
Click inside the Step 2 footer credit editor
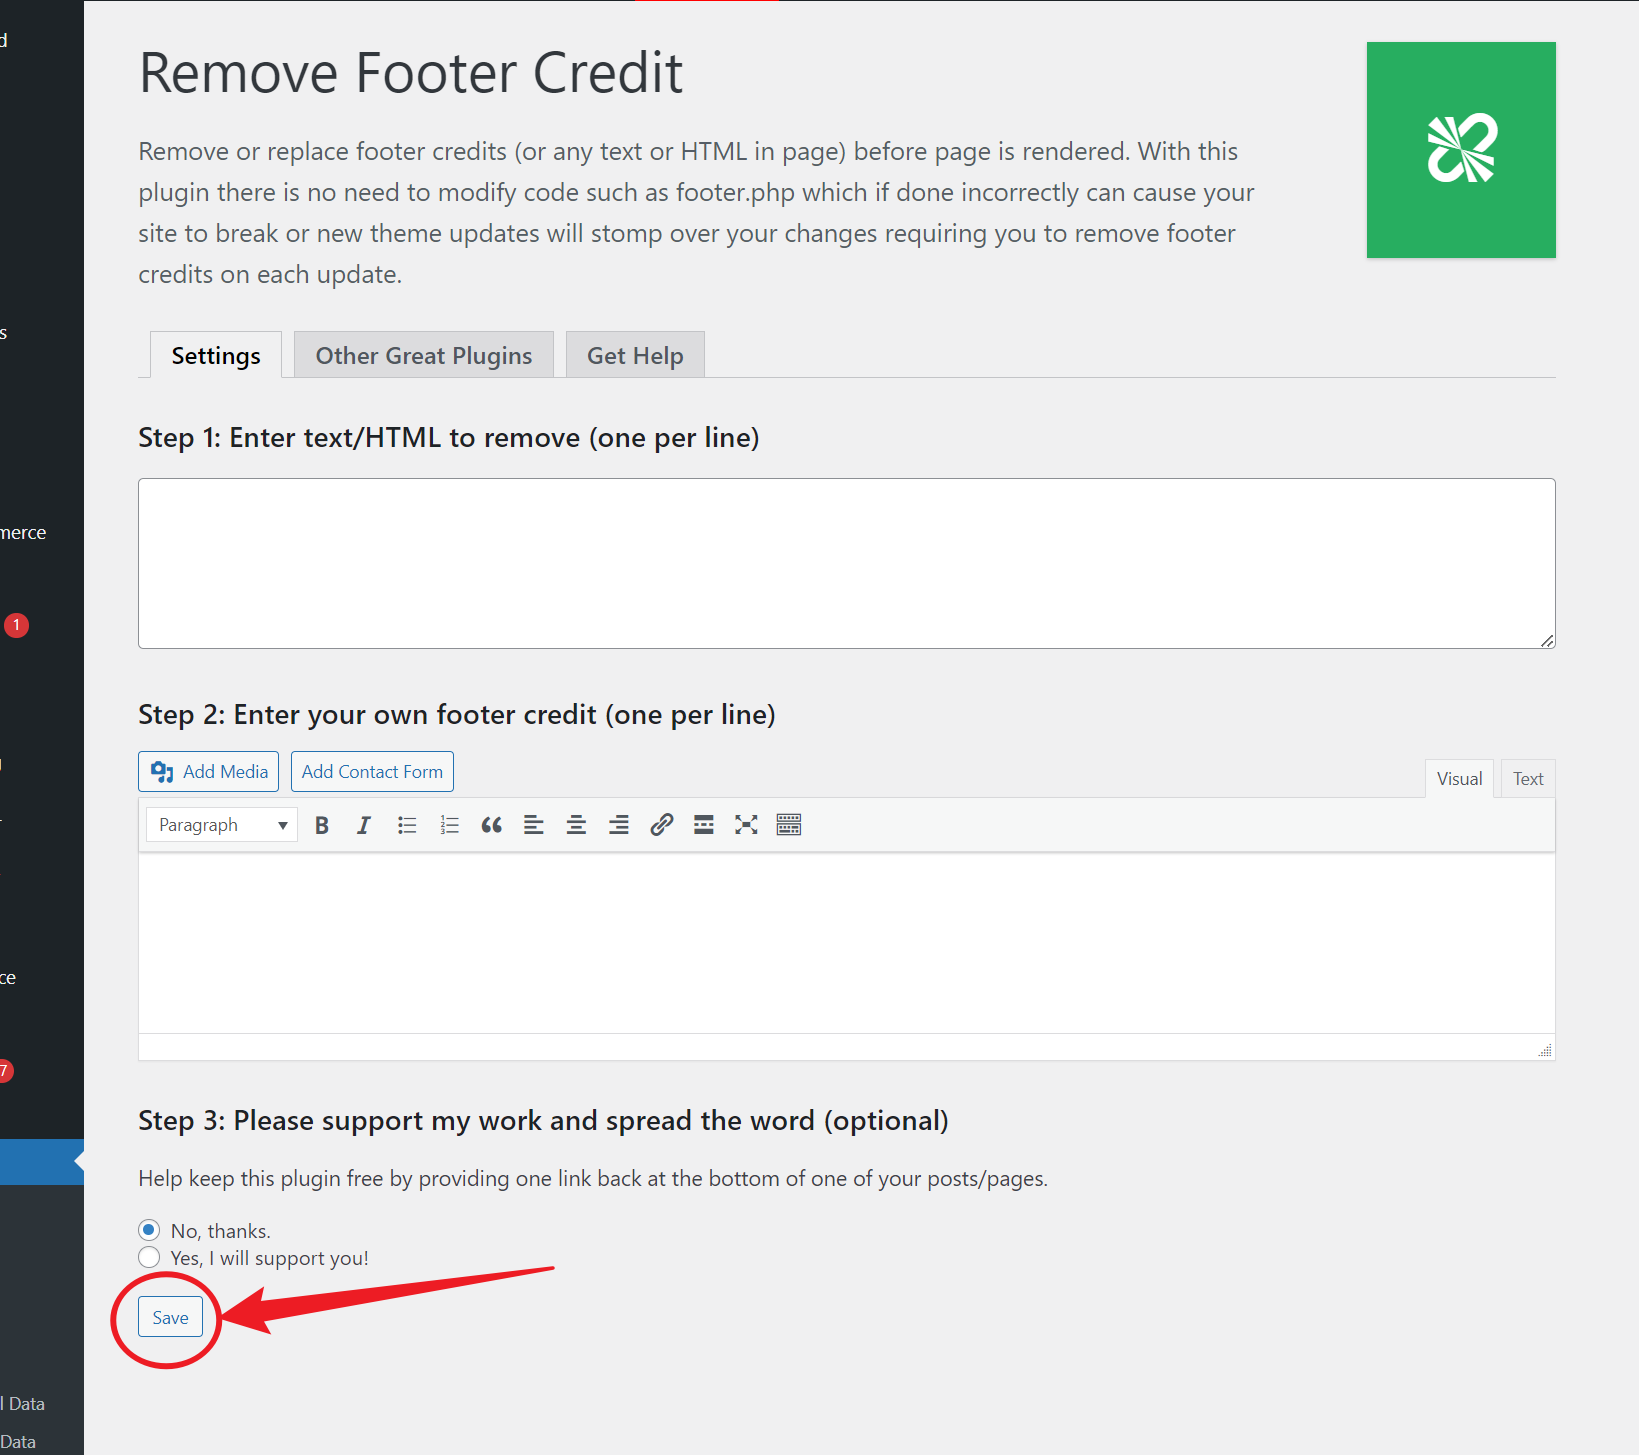[x=846, y=942]
